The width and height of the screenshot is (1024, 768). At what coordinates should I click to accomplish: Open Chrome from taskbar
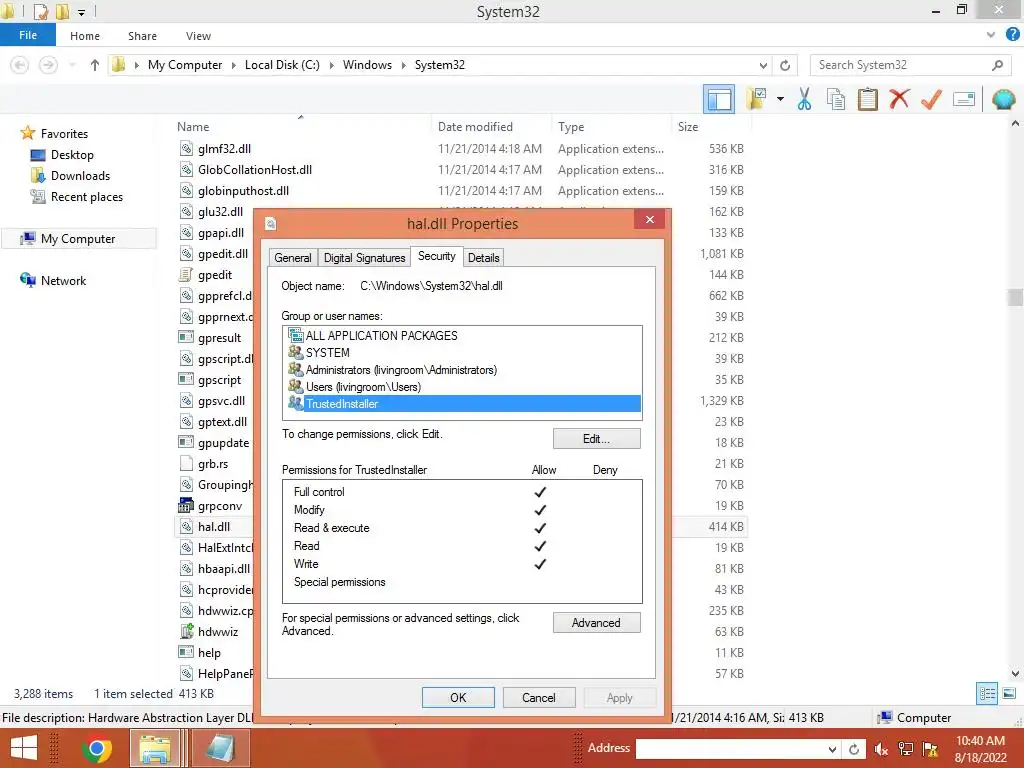[97, 748]
